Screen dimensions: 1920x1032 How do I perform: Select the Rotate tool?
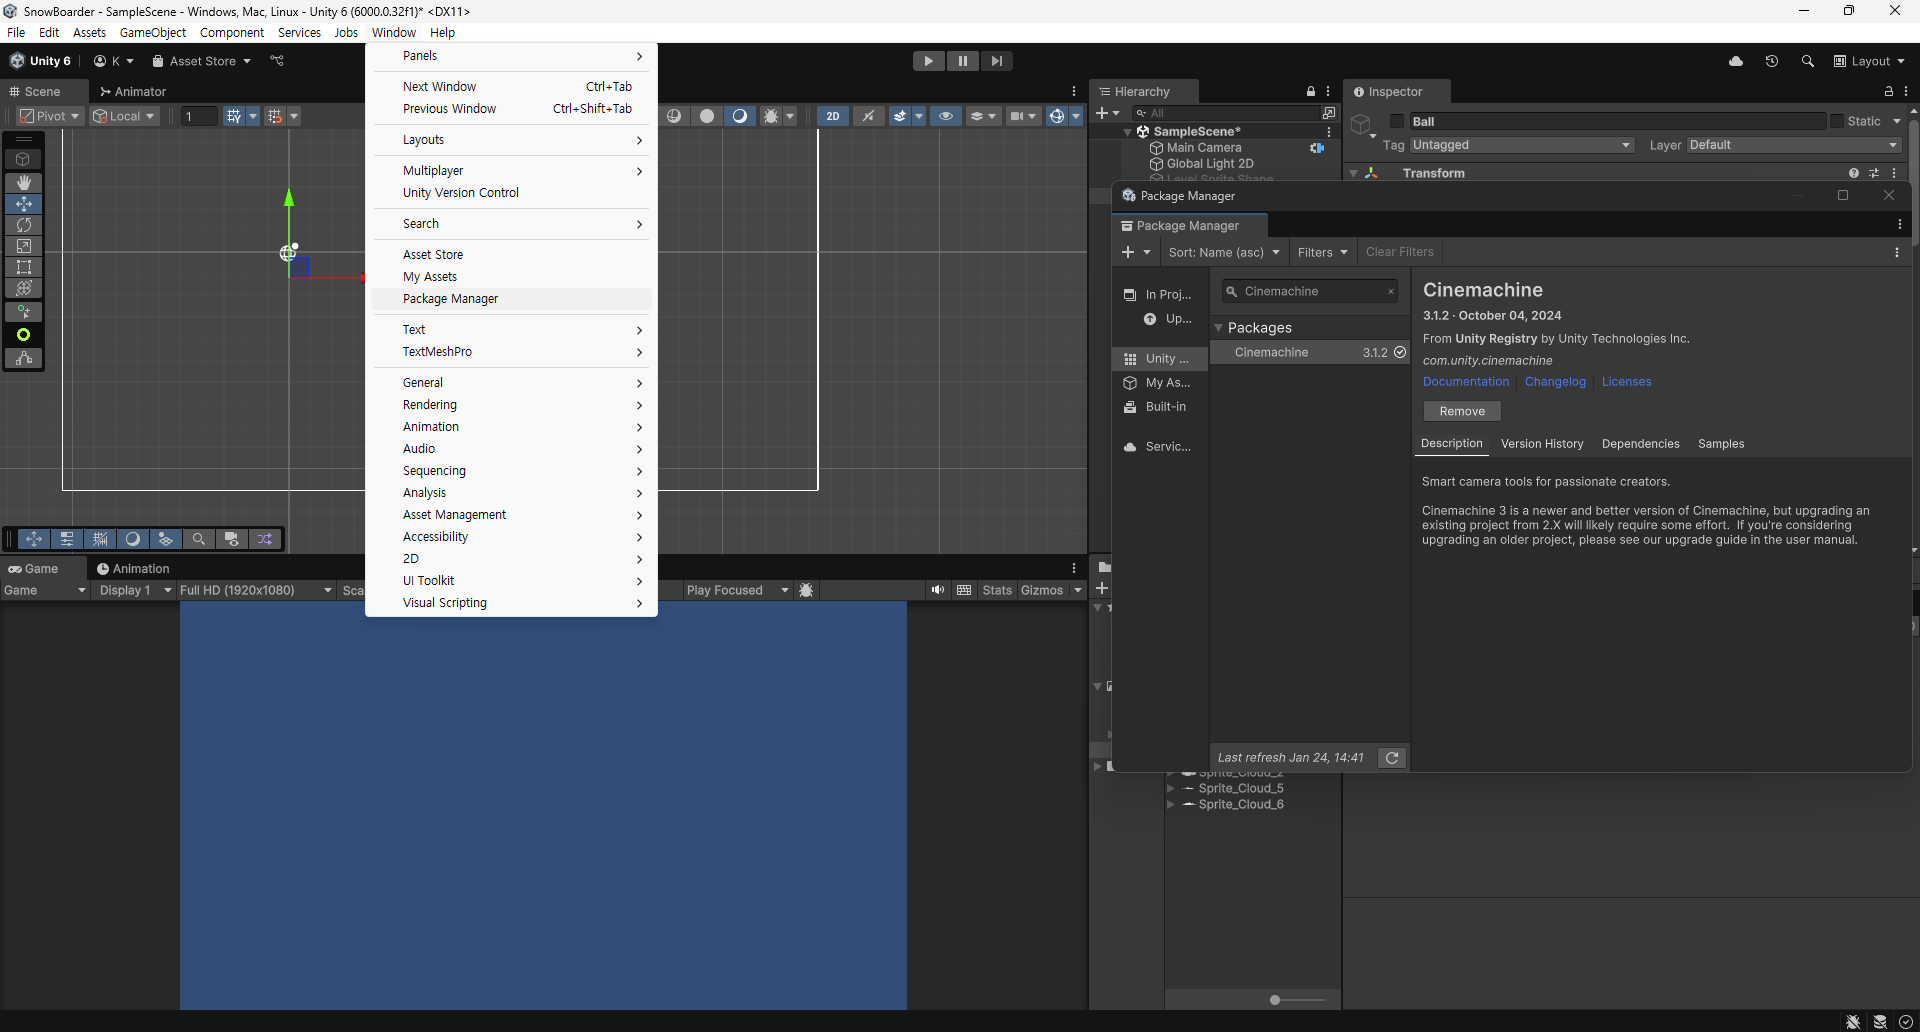click(x=23, y=225)
